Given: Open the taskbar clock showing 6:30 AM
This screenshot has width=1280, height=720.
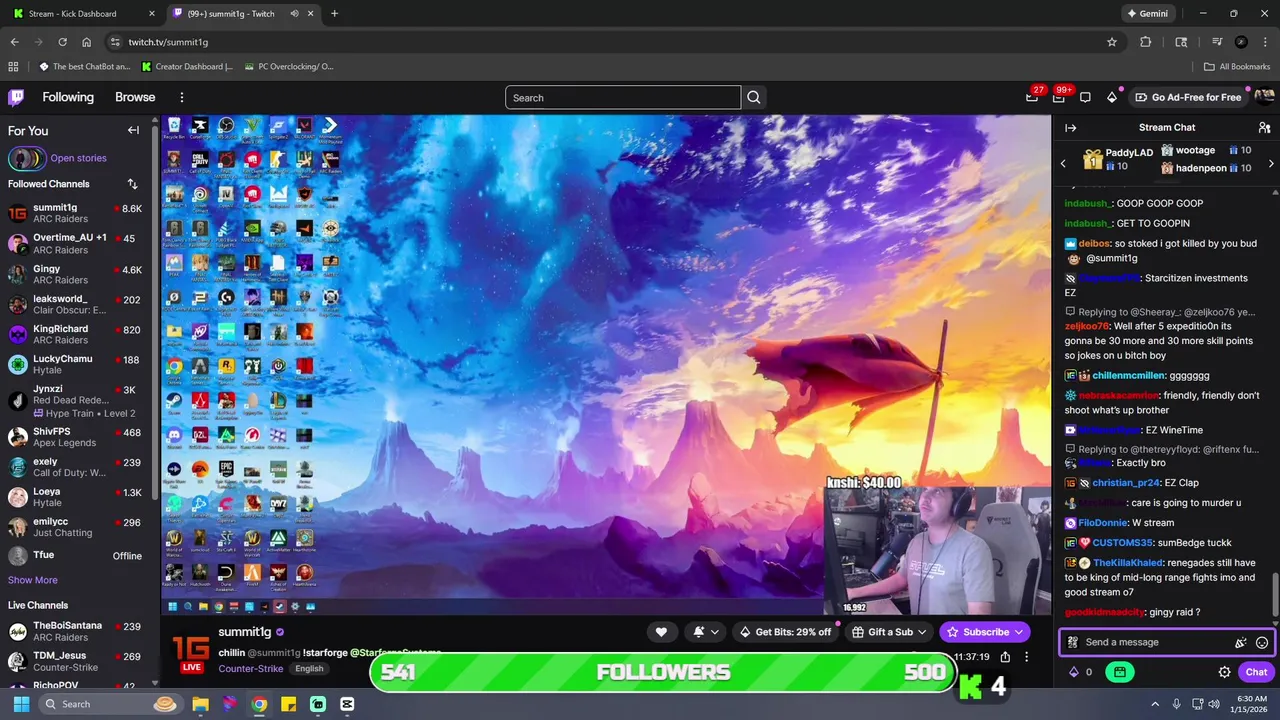Looking at the screenshot, I should [1251, 704].
